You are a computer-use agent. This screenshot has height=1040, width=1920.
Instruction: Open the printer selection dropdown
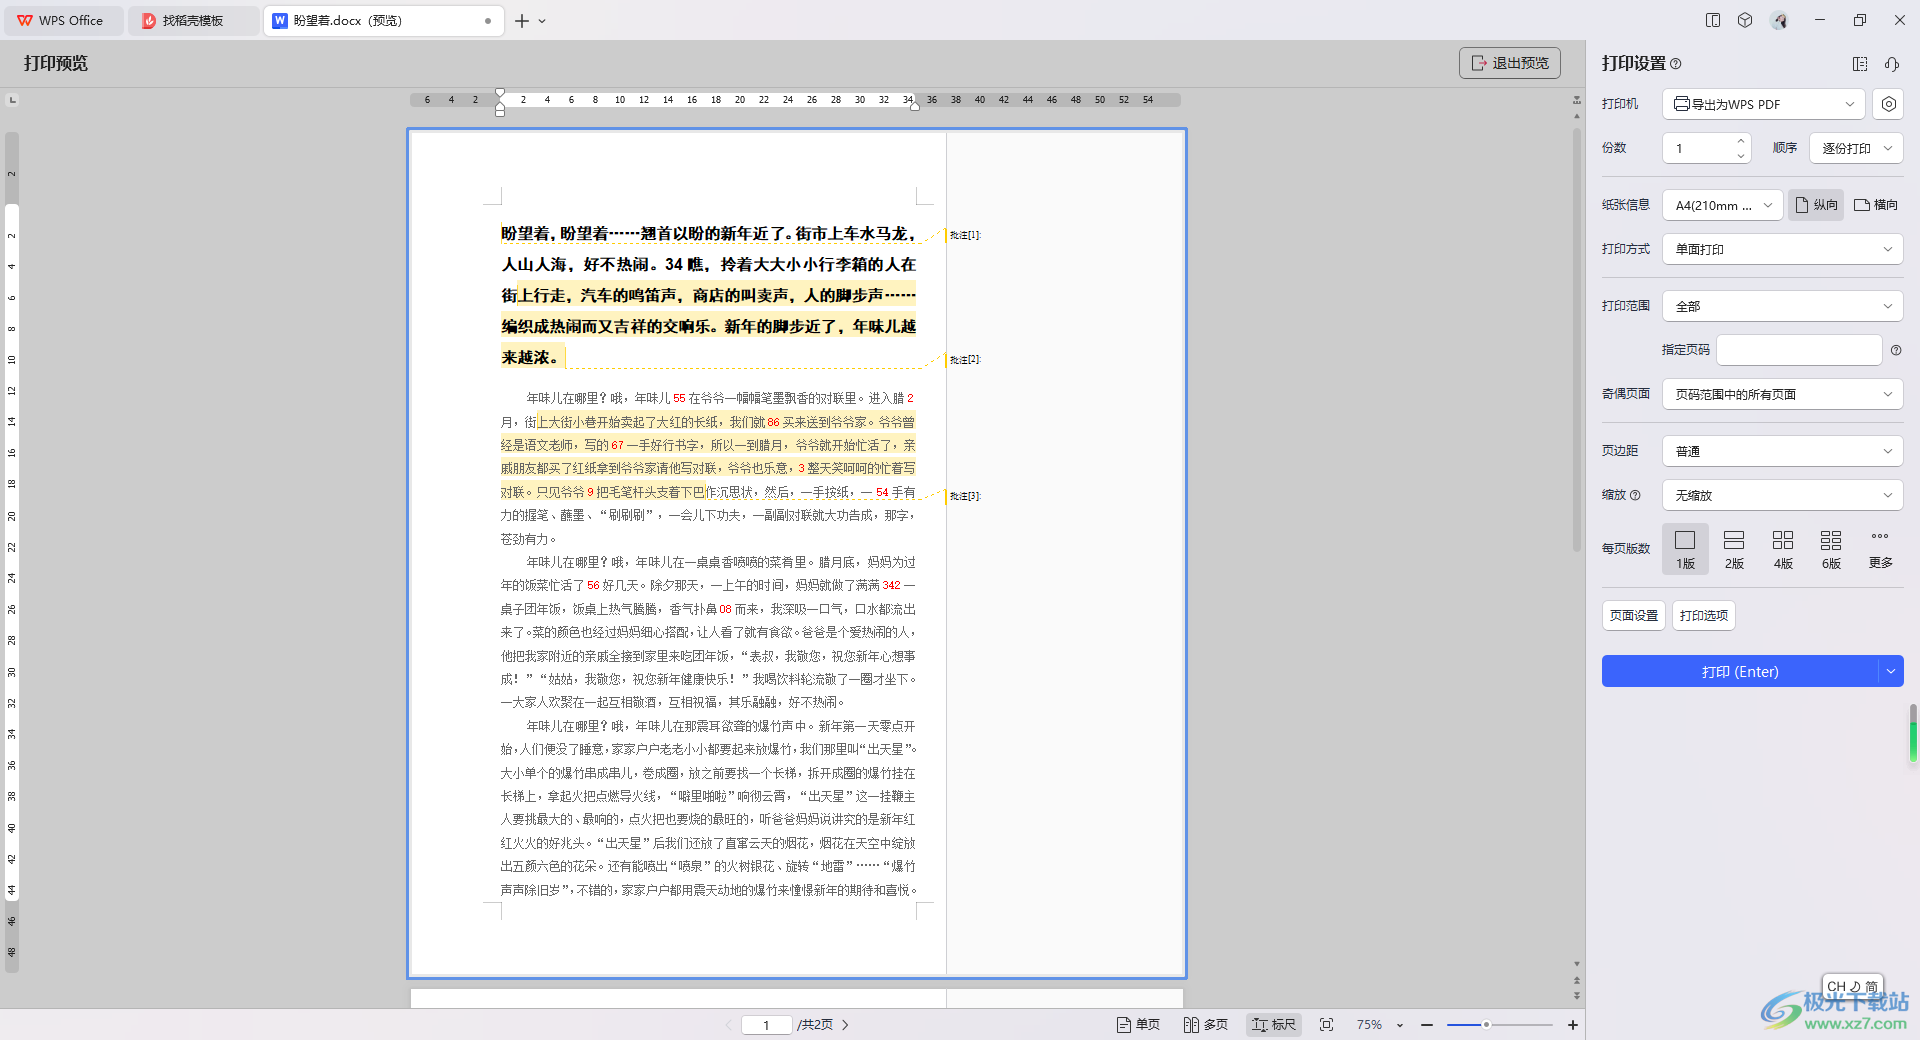[x=1765, y=104]
